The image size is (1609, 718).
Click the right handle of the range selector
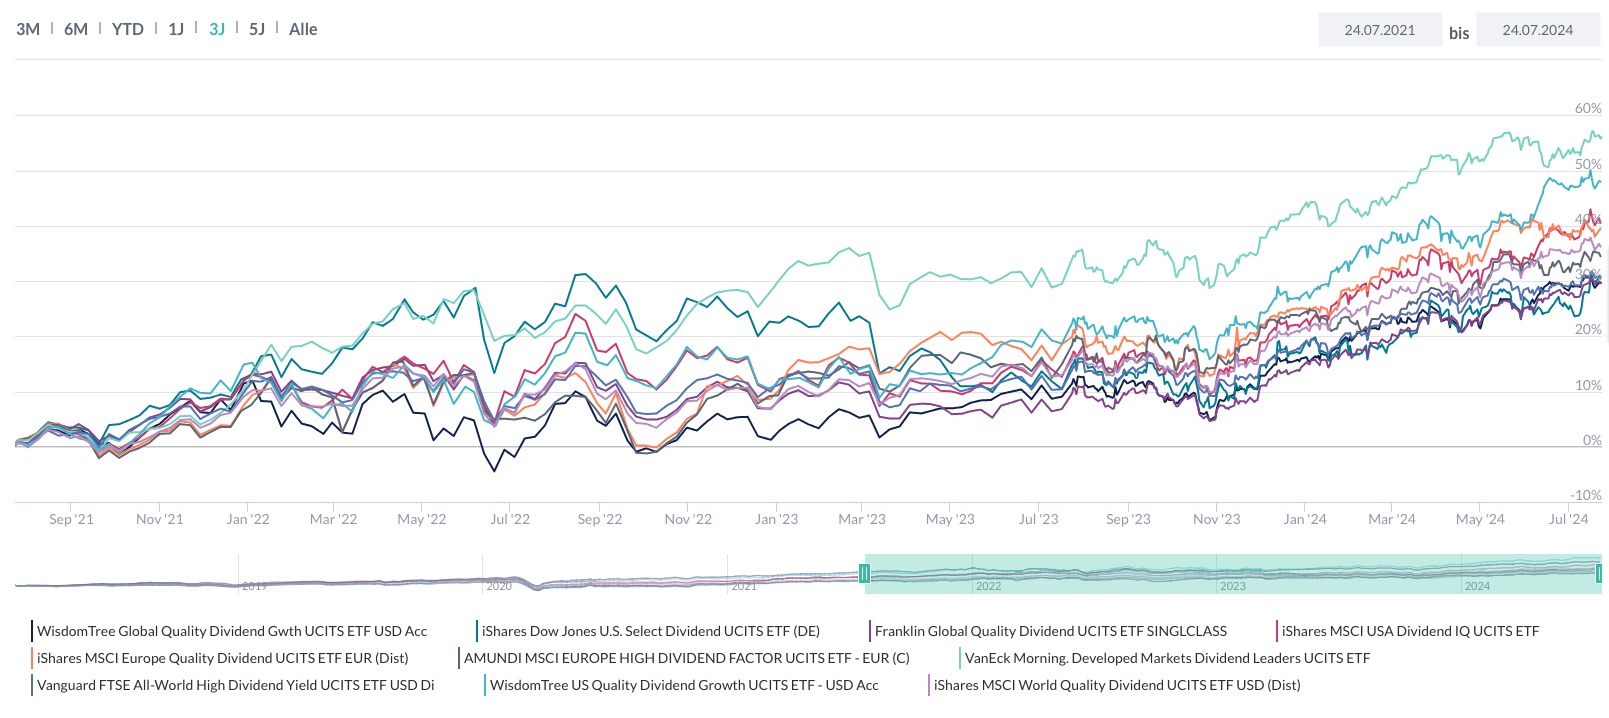(1598, 572)
